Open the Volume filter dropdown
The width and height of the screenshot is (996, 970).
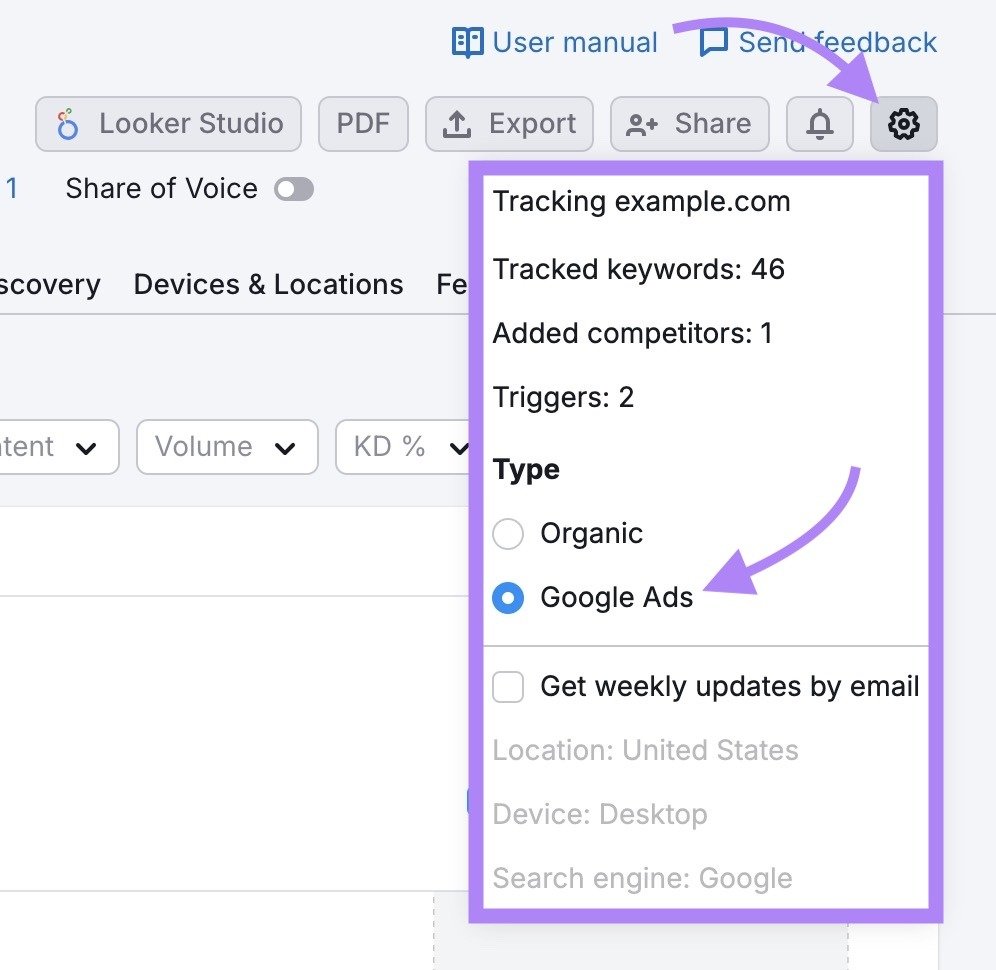pos(227,447)
